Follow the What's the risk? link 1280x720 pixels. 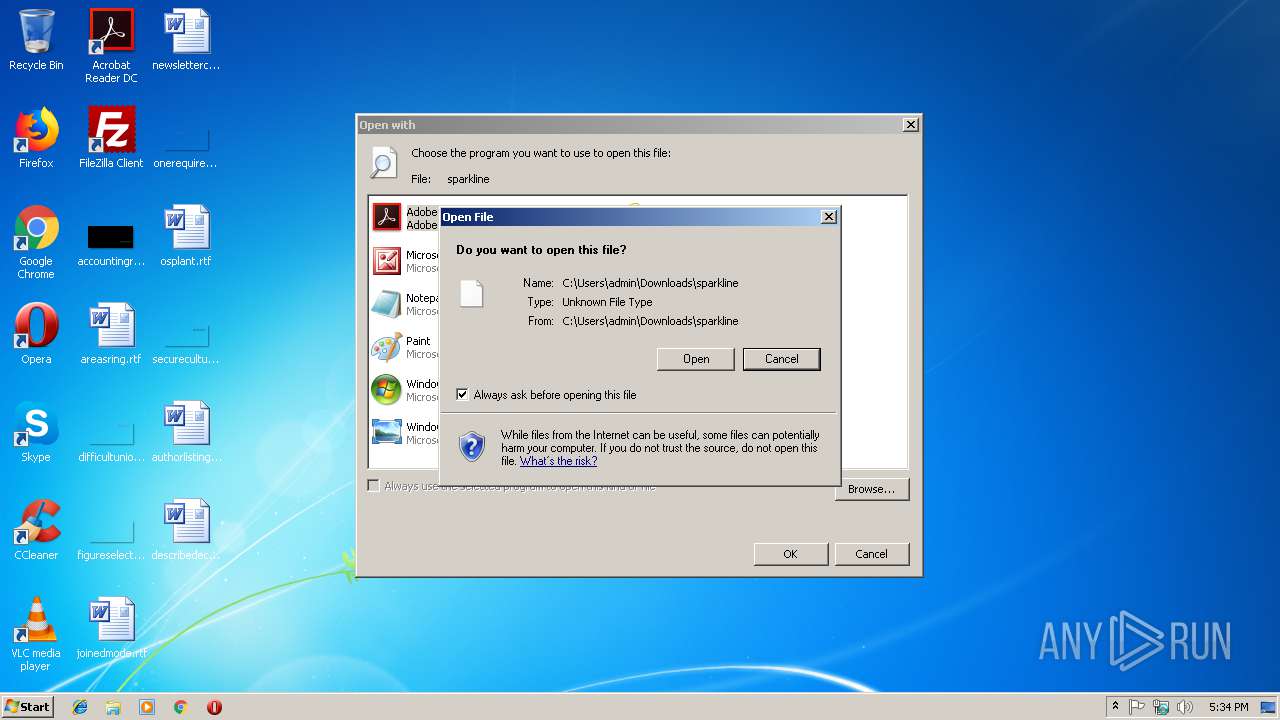coord(558,461)
